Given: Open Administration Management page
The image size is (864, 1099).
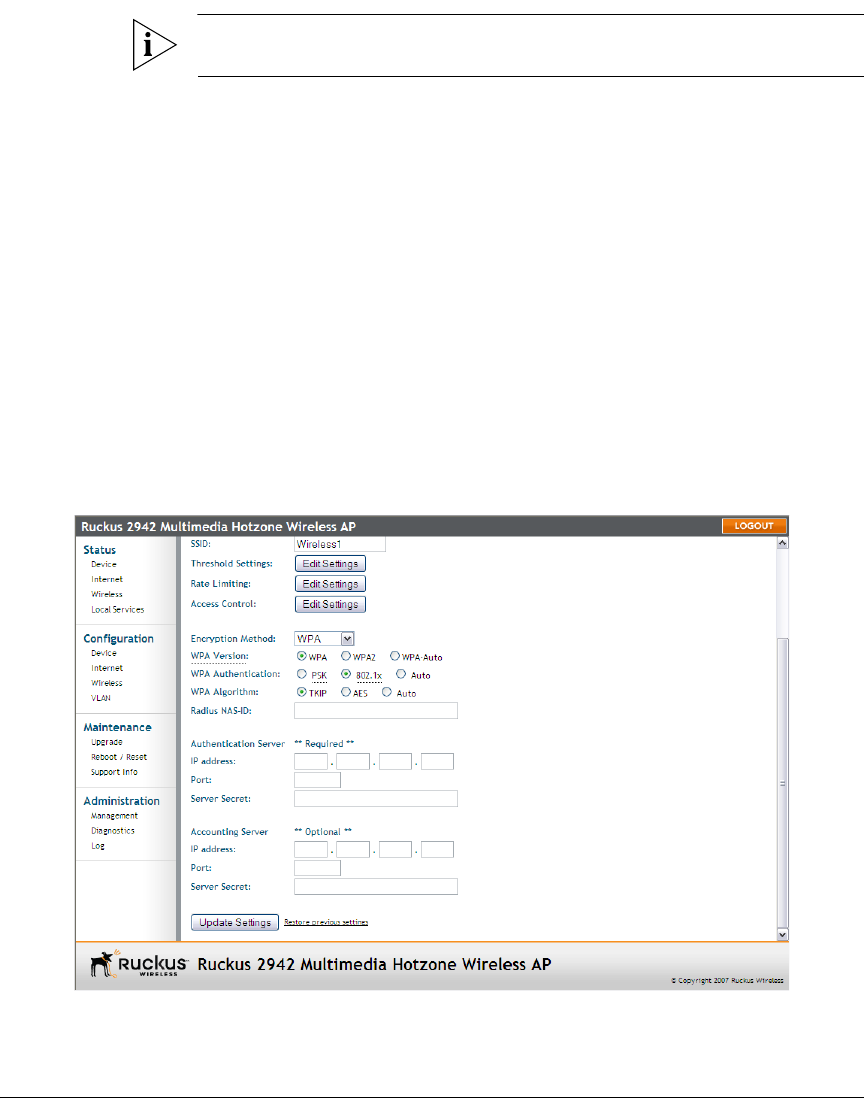Looking at the screenshot, I should pyautogui.click(x=114, y=816).
